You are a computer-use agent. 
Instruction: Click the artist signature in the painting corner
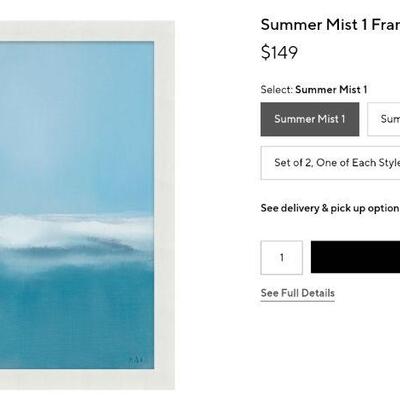coord(136,360)
